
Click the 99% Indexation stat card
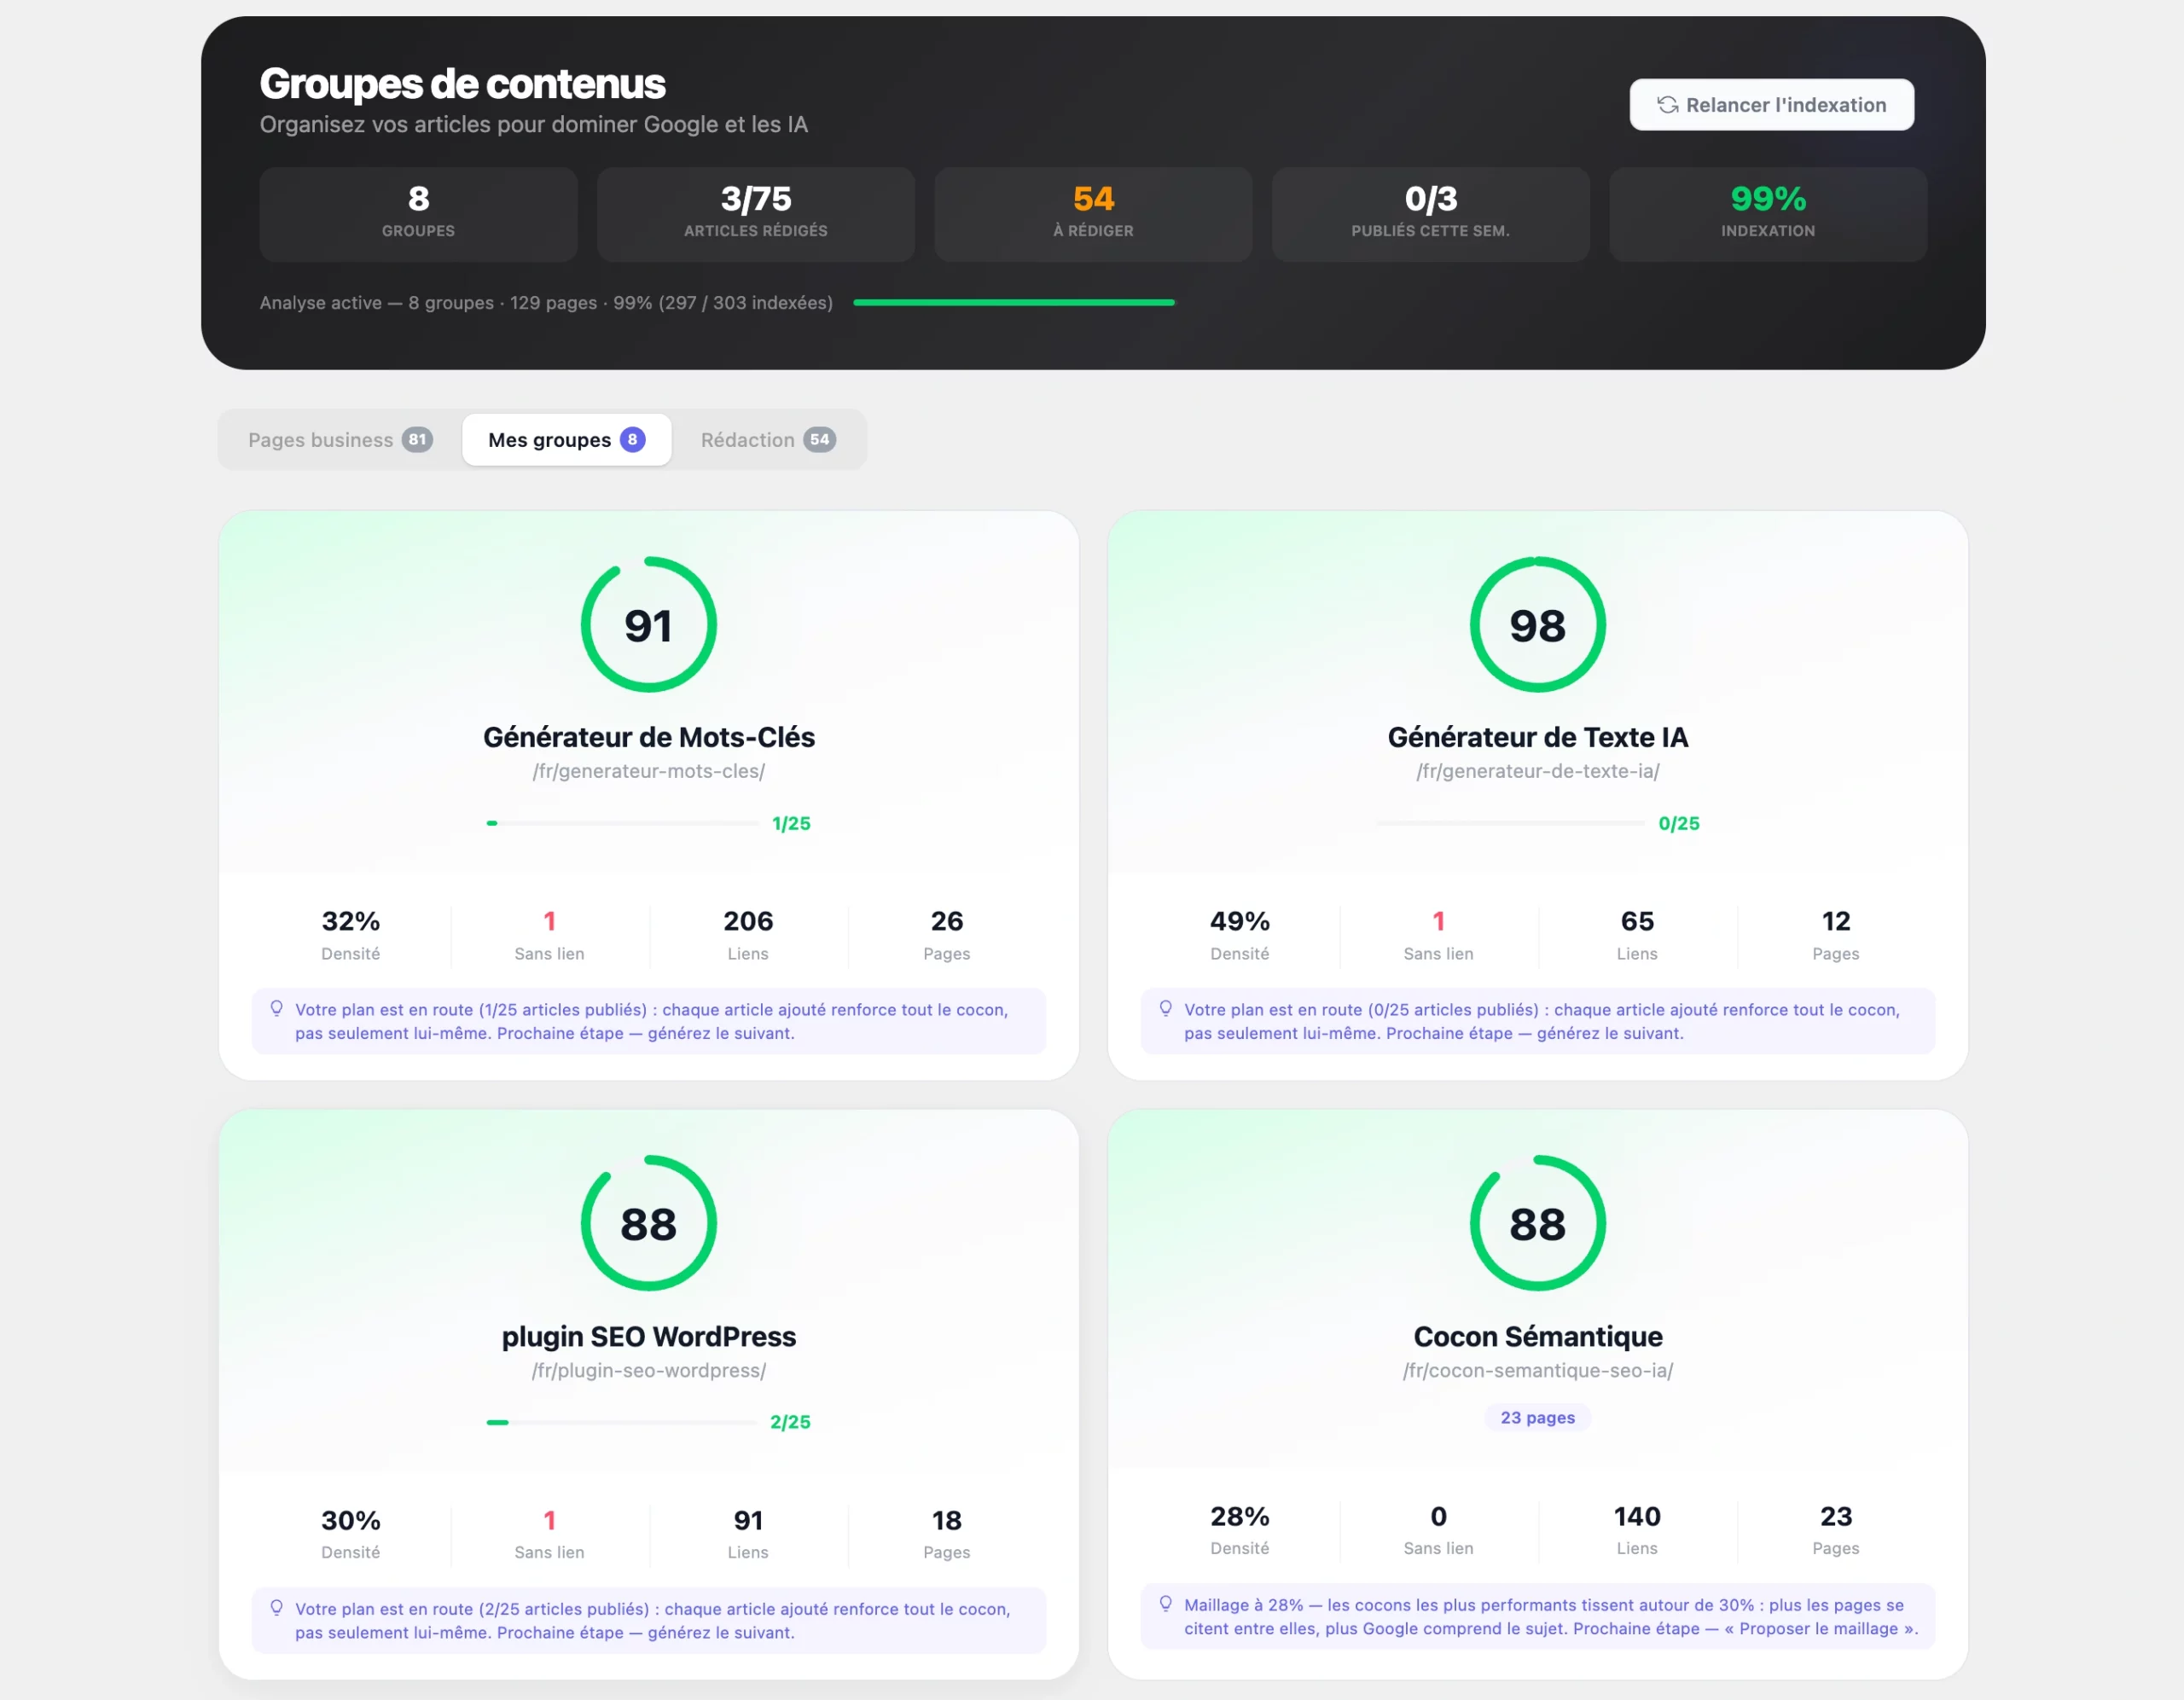1768,214
